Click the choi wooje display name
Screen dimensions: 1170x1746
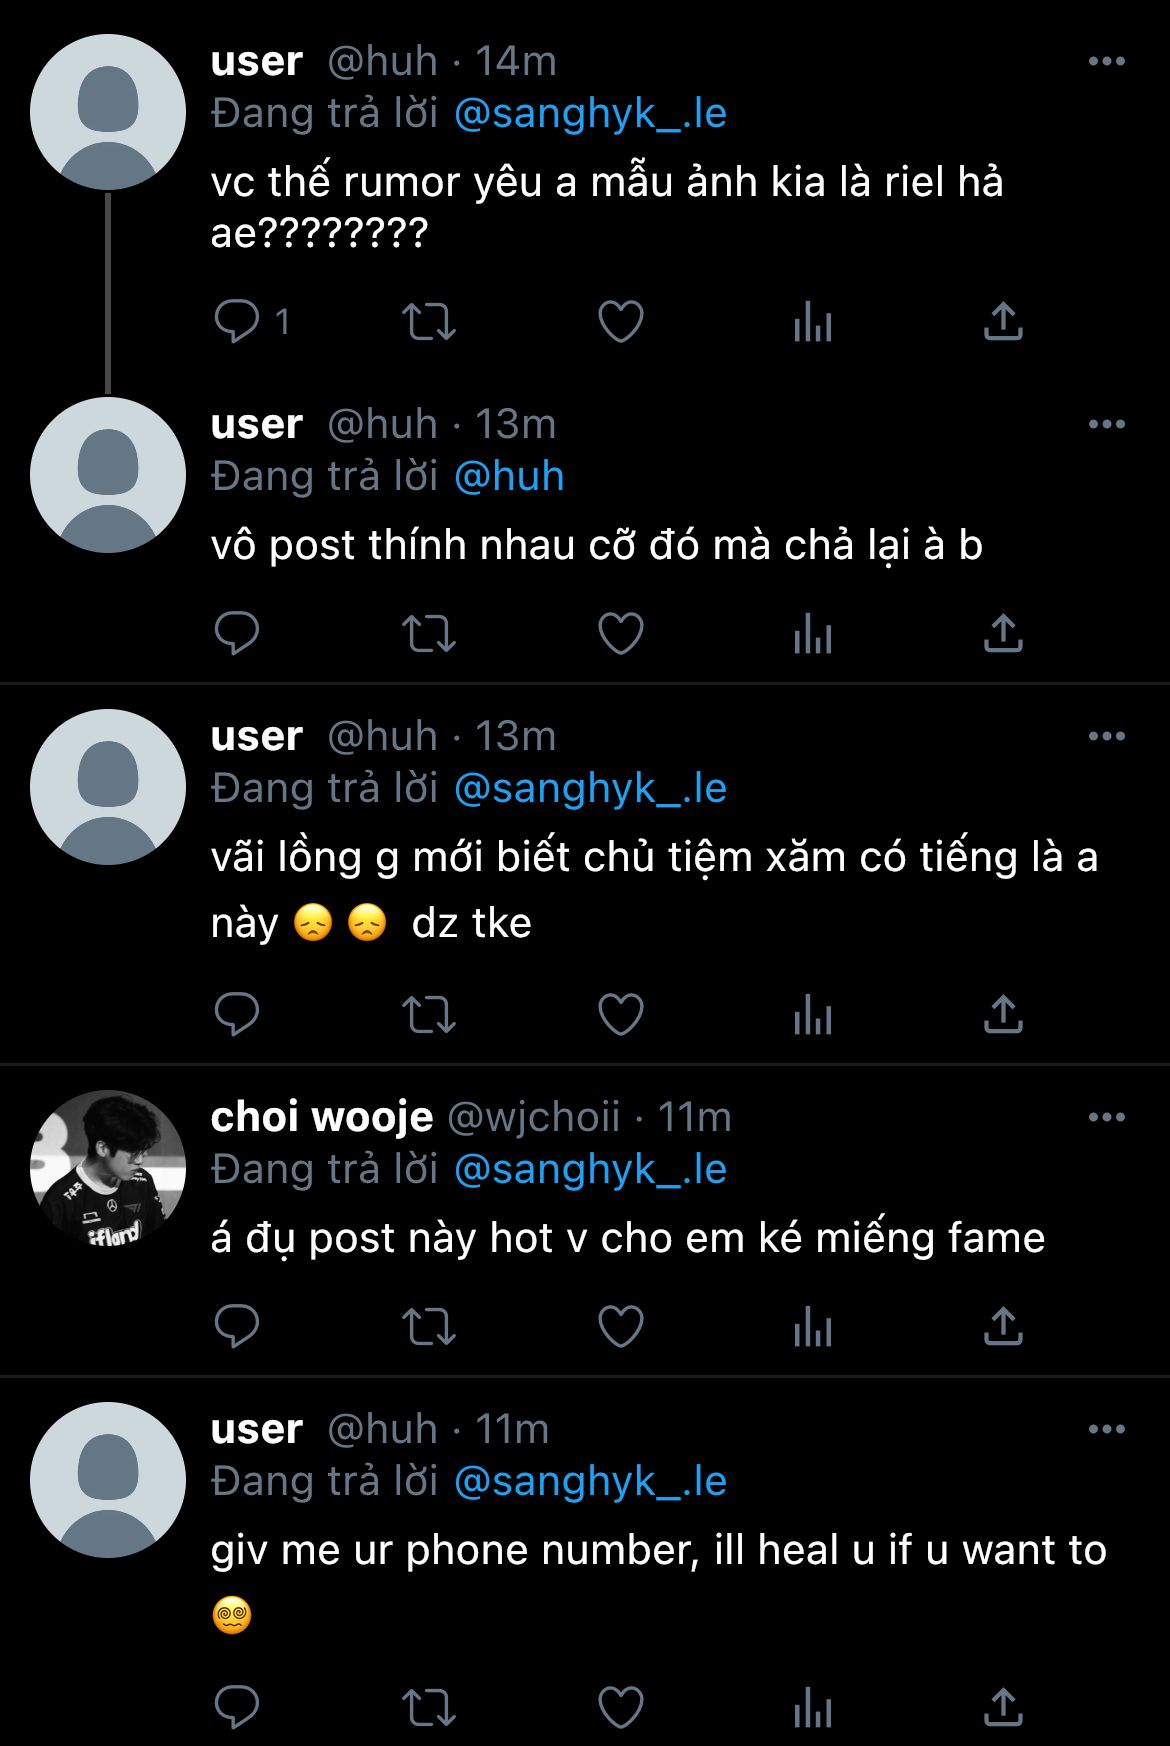click(322, 1117)
